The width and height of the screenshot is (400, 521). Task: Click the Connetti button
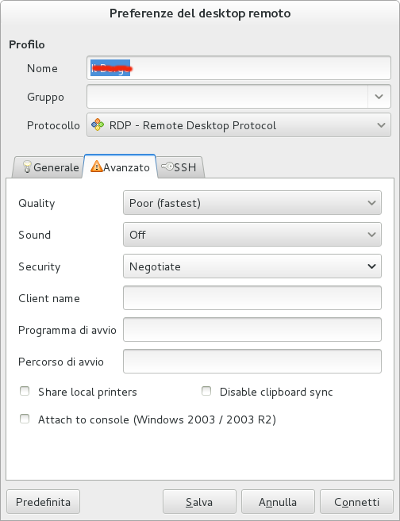[x=357, y=502]
